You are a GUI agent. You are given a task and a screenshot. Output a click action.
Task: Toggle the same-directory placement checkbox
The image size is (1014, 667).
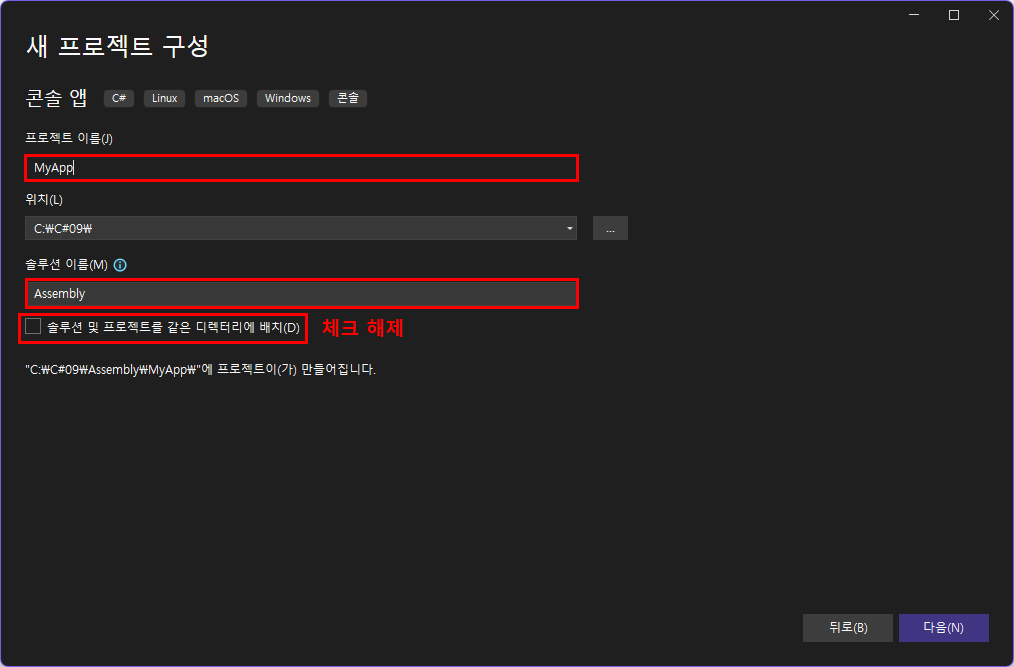[33, 326]
